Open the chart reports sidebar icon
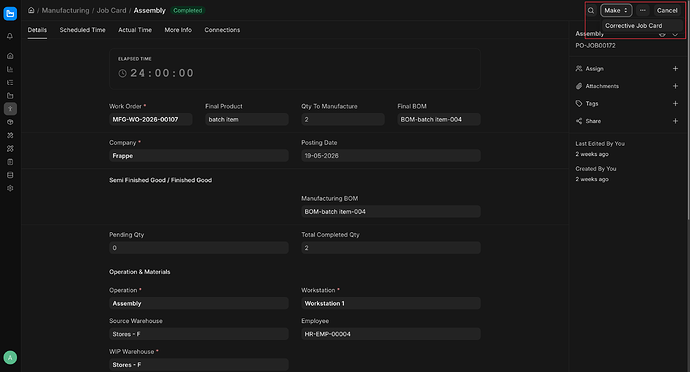690x372 pixels. pyautogui.click(x=10, y=69)
